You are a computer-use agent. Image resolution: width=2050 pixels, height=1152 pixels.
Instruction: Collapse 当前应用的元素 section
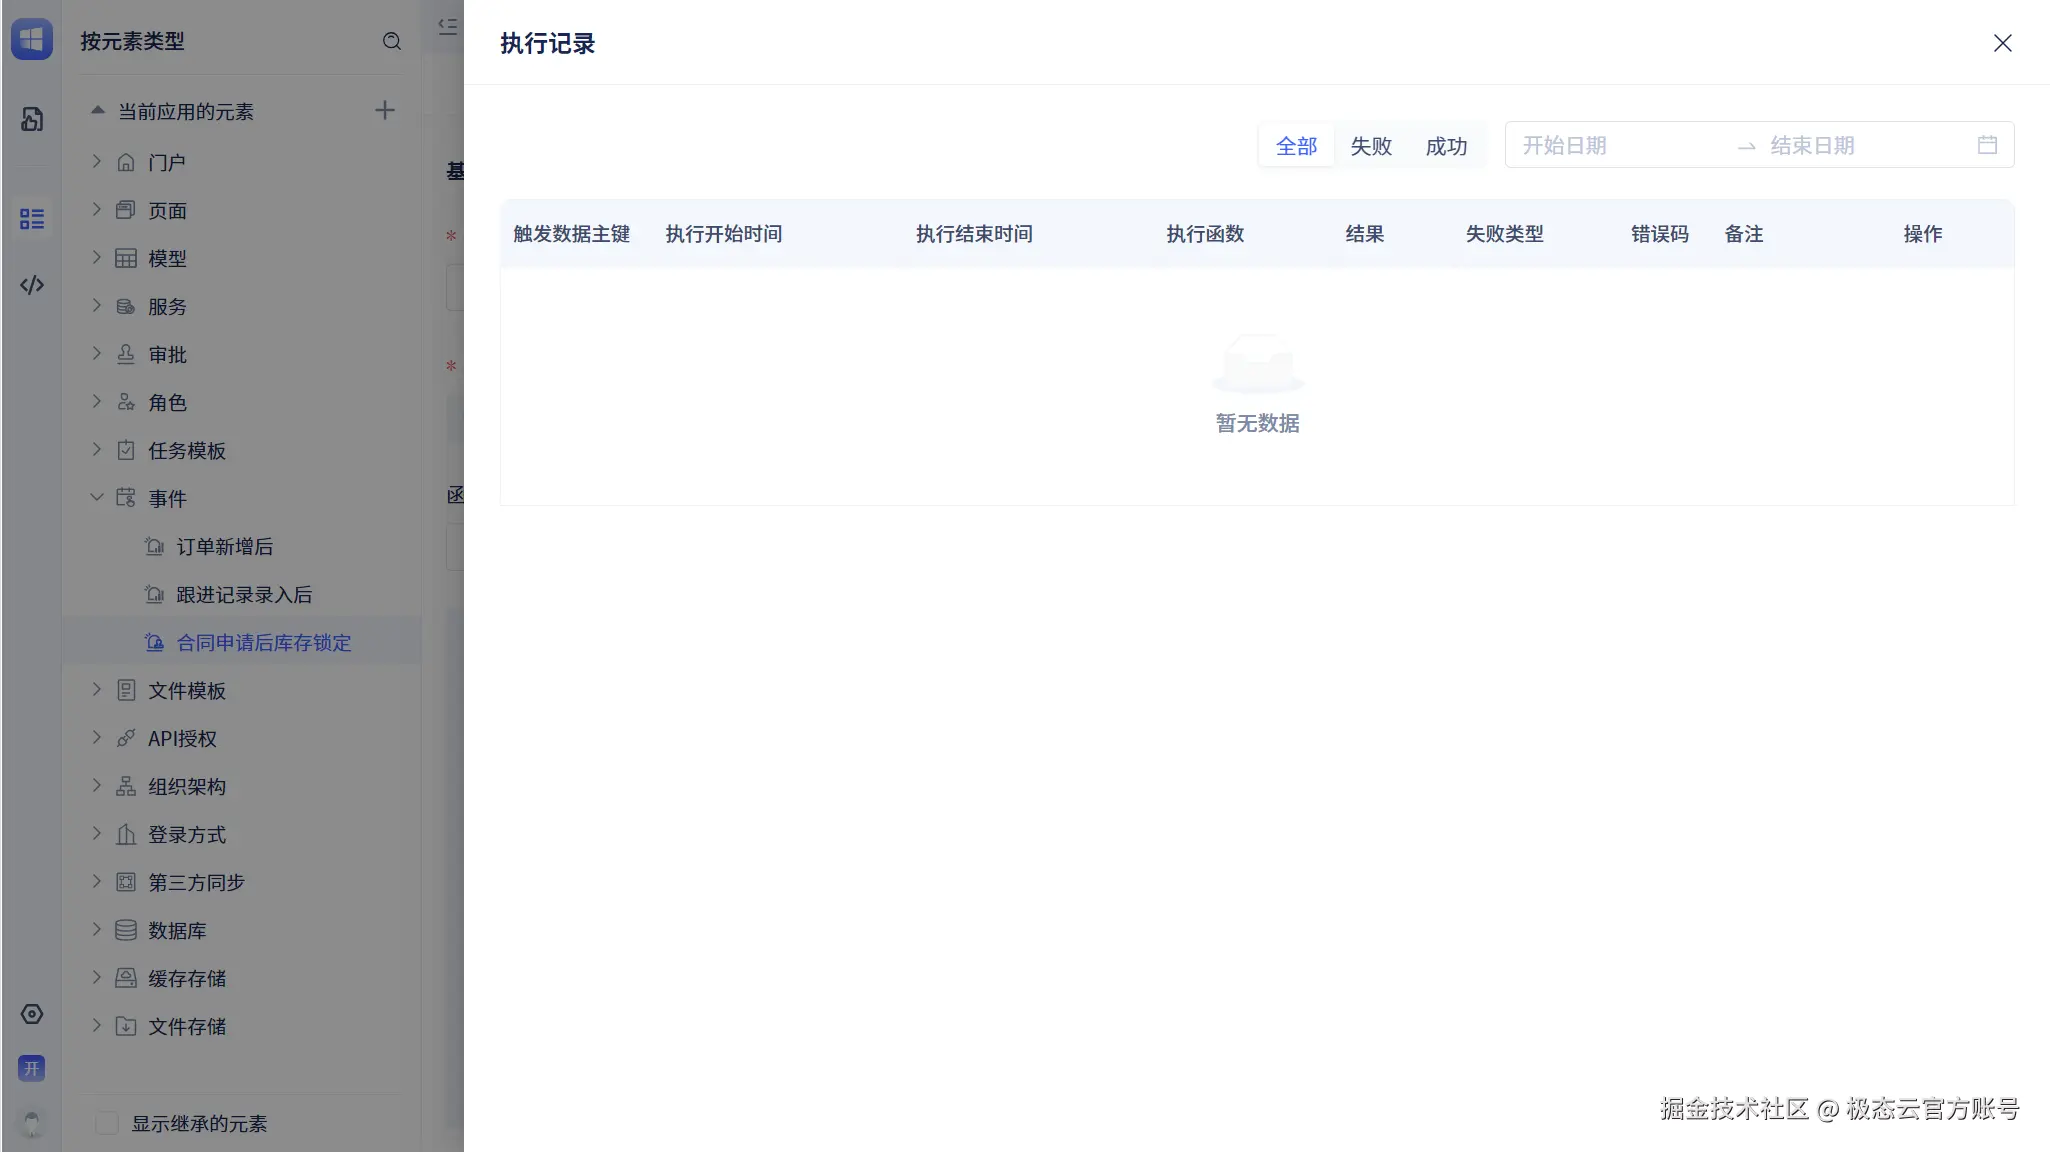[98, 111]
